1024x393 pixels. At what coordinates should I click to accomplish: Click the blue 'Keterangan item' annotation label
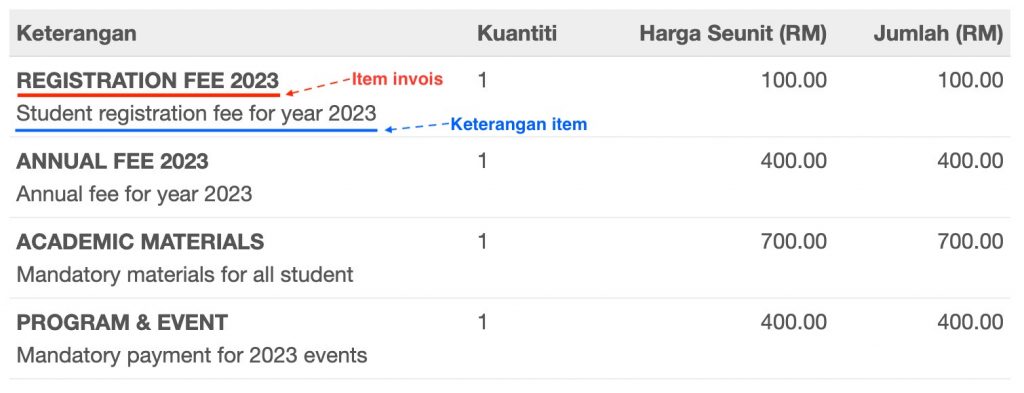pos(519,124)
